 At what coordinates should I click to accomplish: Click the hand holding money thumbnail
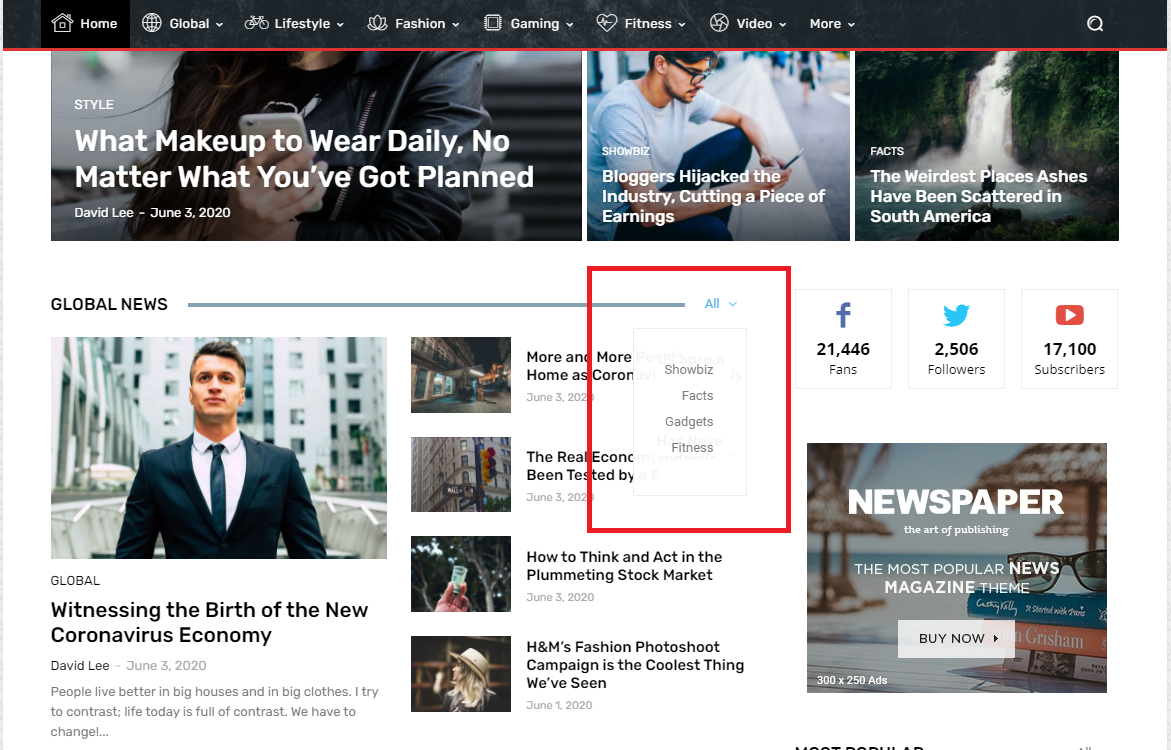click(461, 574)
